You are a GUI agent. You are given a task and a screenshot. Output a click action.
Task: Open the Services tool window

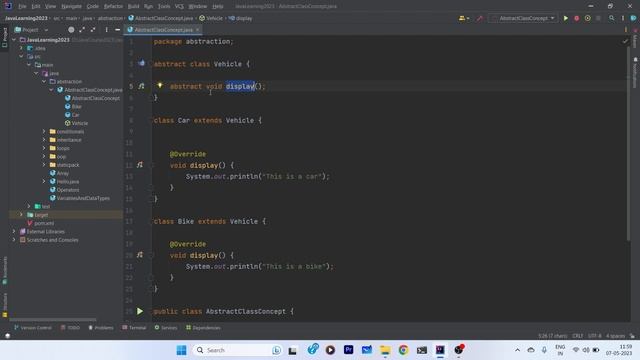[x=166, y=328]
